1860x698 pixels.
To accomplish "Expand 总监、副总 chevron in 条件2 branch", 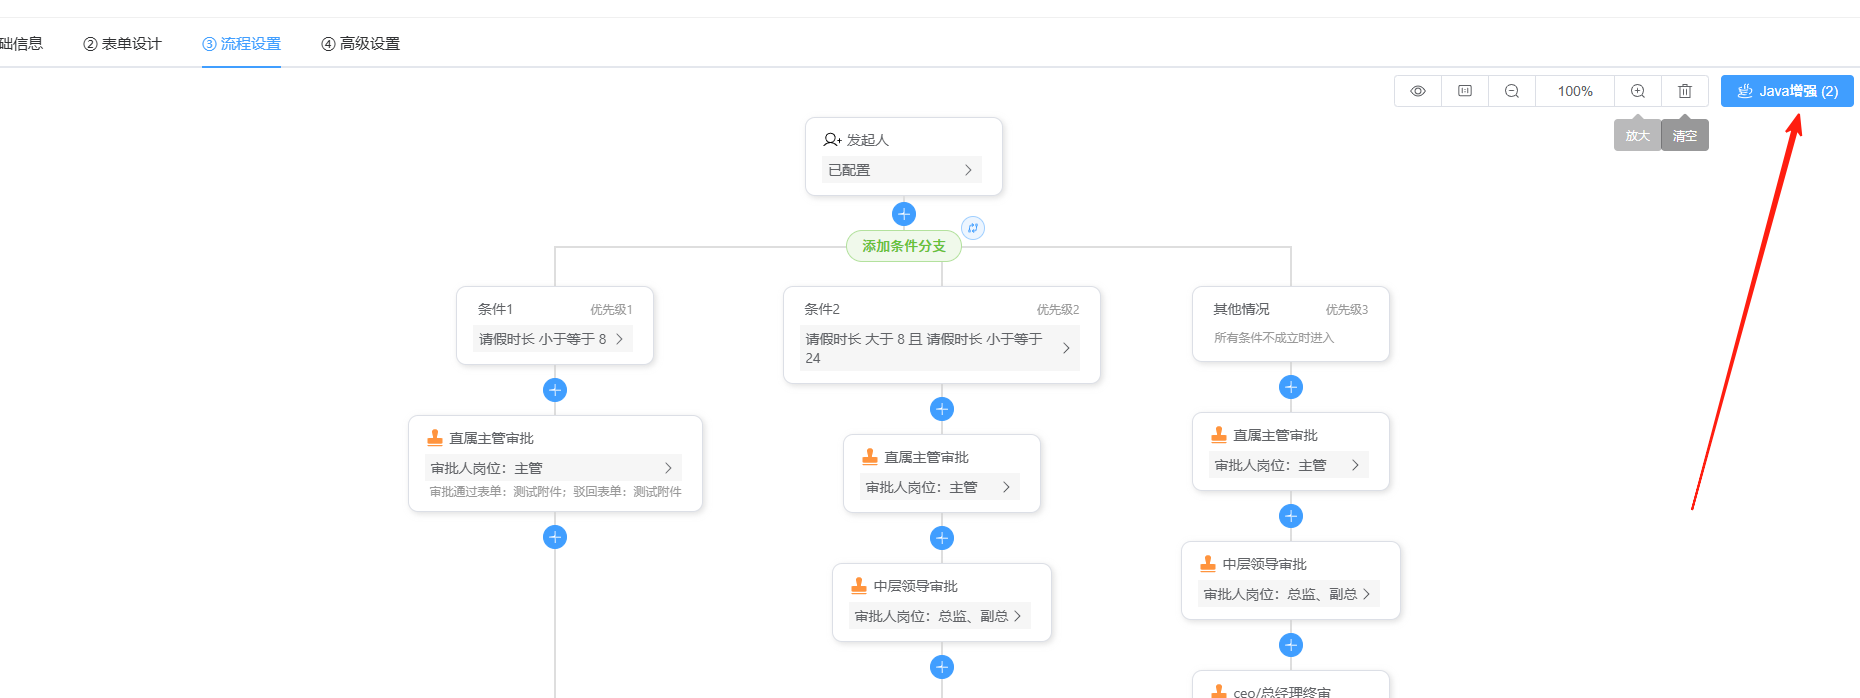I will [1018, 616].
